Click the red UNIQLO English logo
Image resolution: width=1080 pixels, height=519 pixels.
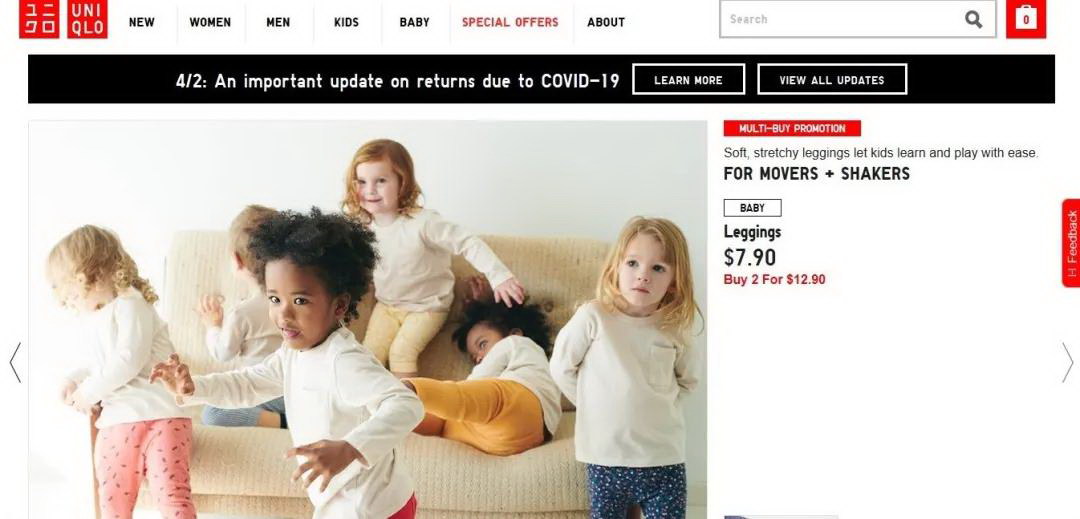pyautogui.click(x=87, y=19)
